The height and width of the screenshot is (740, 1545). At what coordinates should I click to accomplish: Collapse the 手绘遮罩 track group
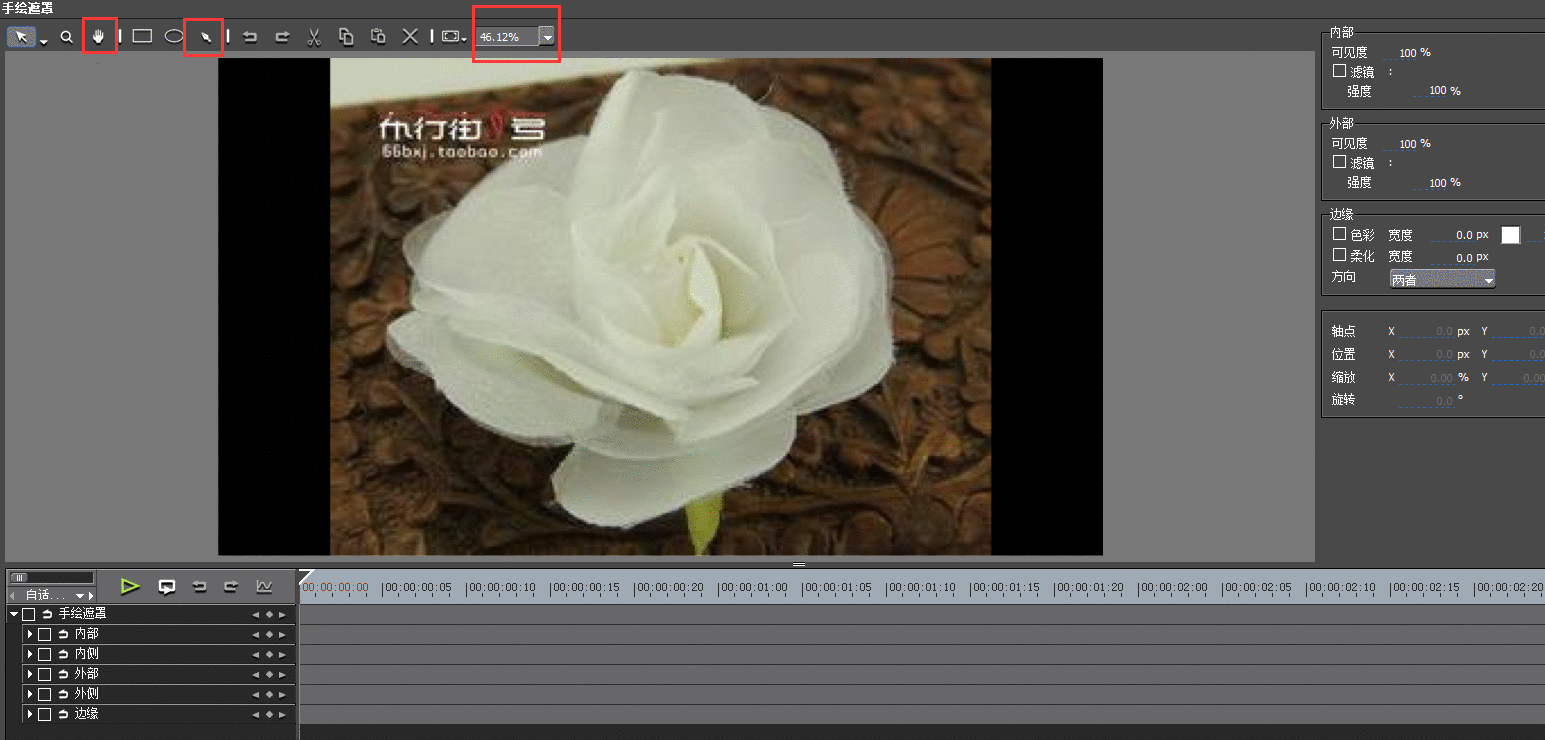13,614
